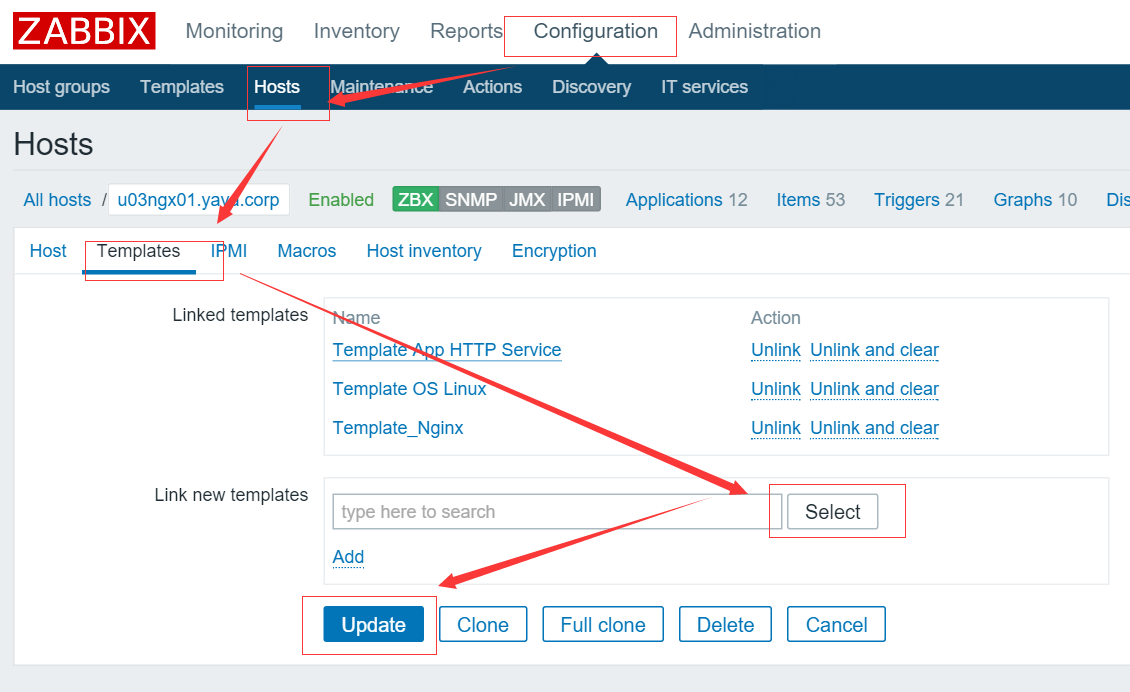Image resolution: width=1130 pixels, height=692 pixels.
Task: Click the ZABBIX logo
Action: [x=84, y=31]
